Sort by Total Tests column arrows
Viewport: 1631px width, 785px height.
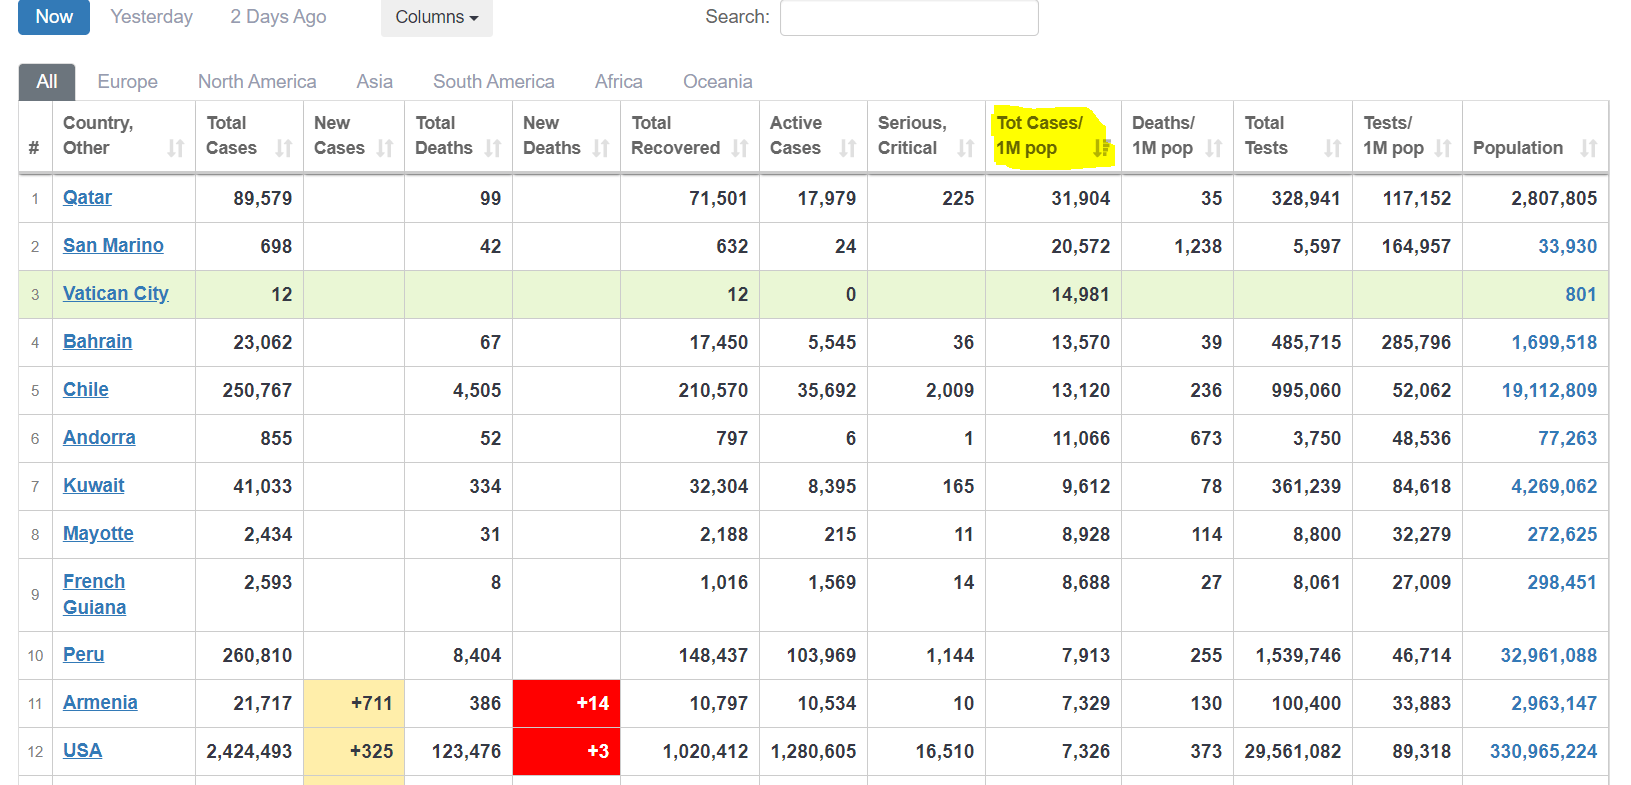(1333, 148)
